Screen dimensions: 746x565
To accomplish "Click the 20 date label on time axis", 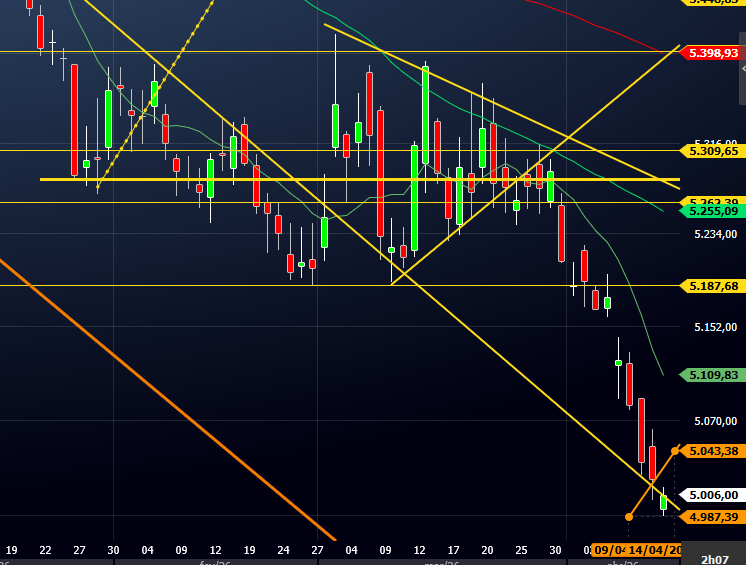I will pyautogui.click(x=487, y=550).
